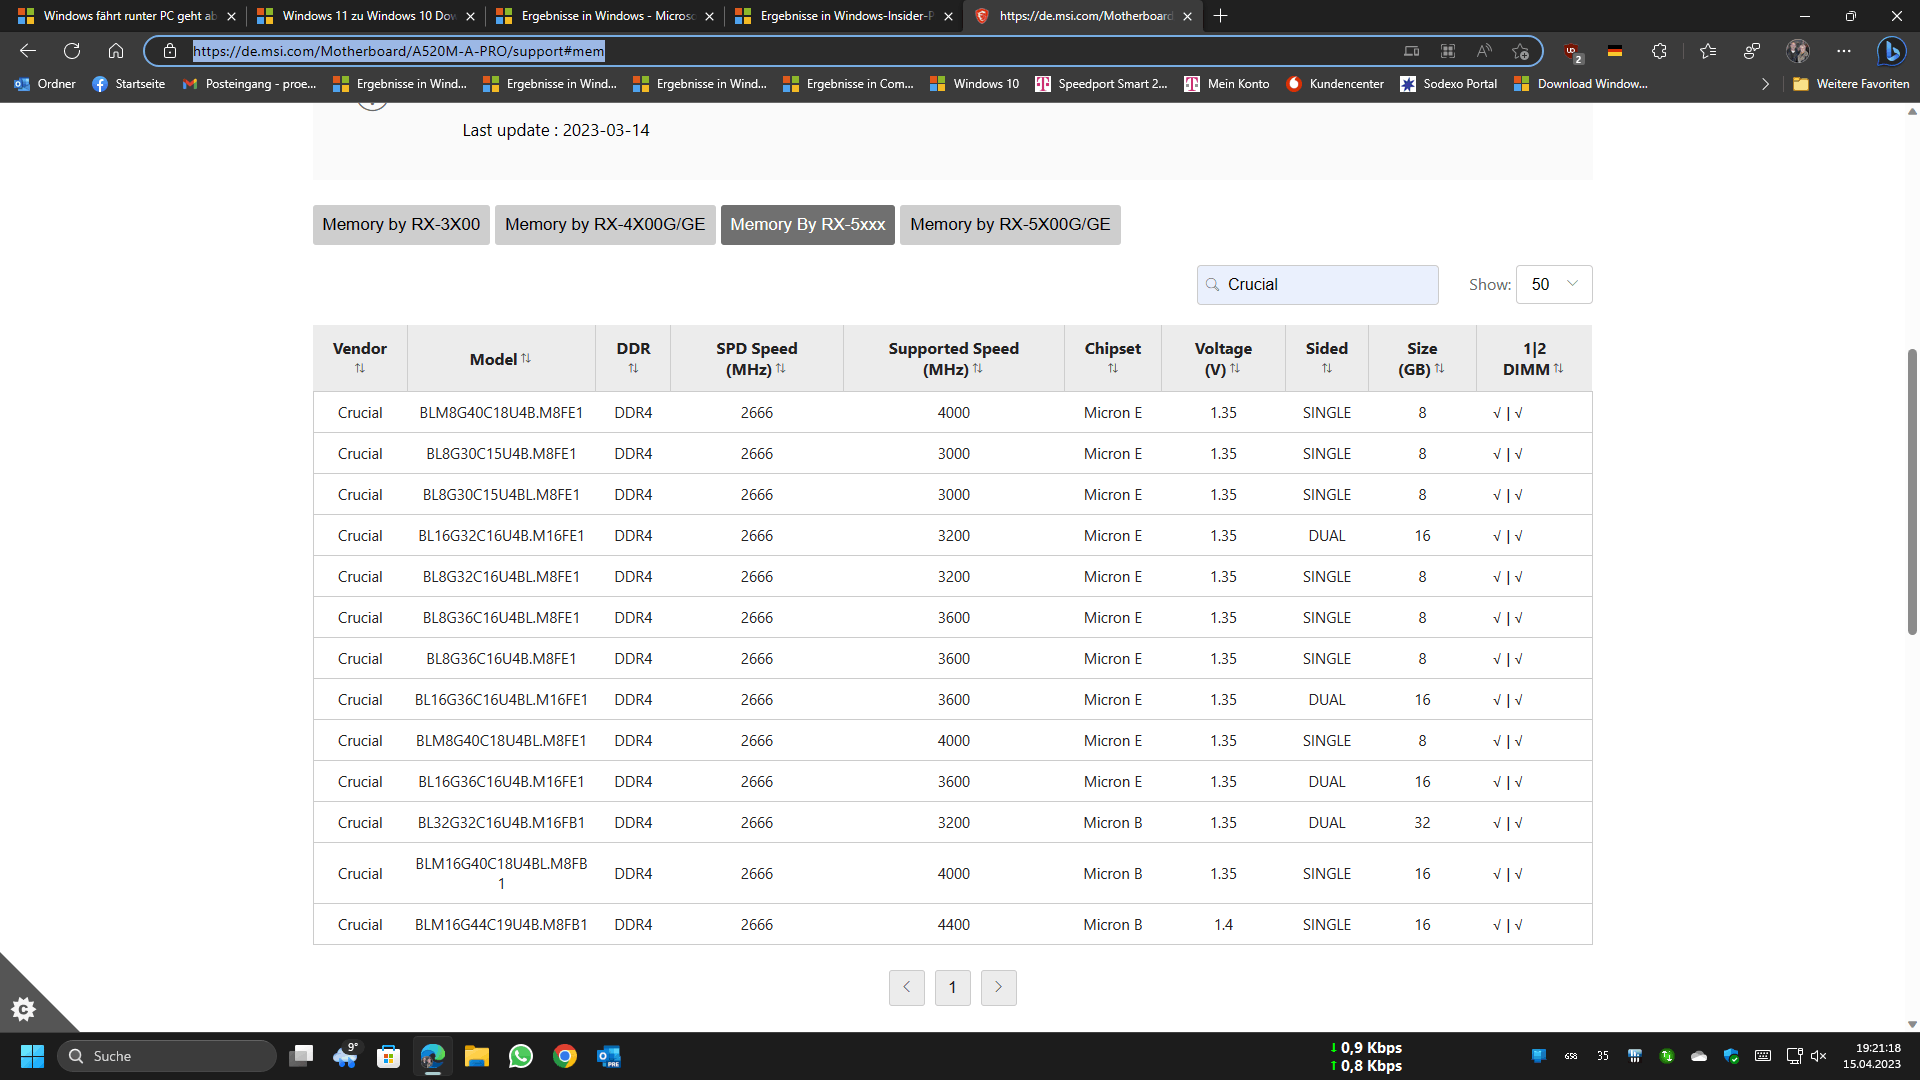Switch to Memory by RX-3X00 tab
This screenshot has width=1920, height=1080.
(401, 225)
